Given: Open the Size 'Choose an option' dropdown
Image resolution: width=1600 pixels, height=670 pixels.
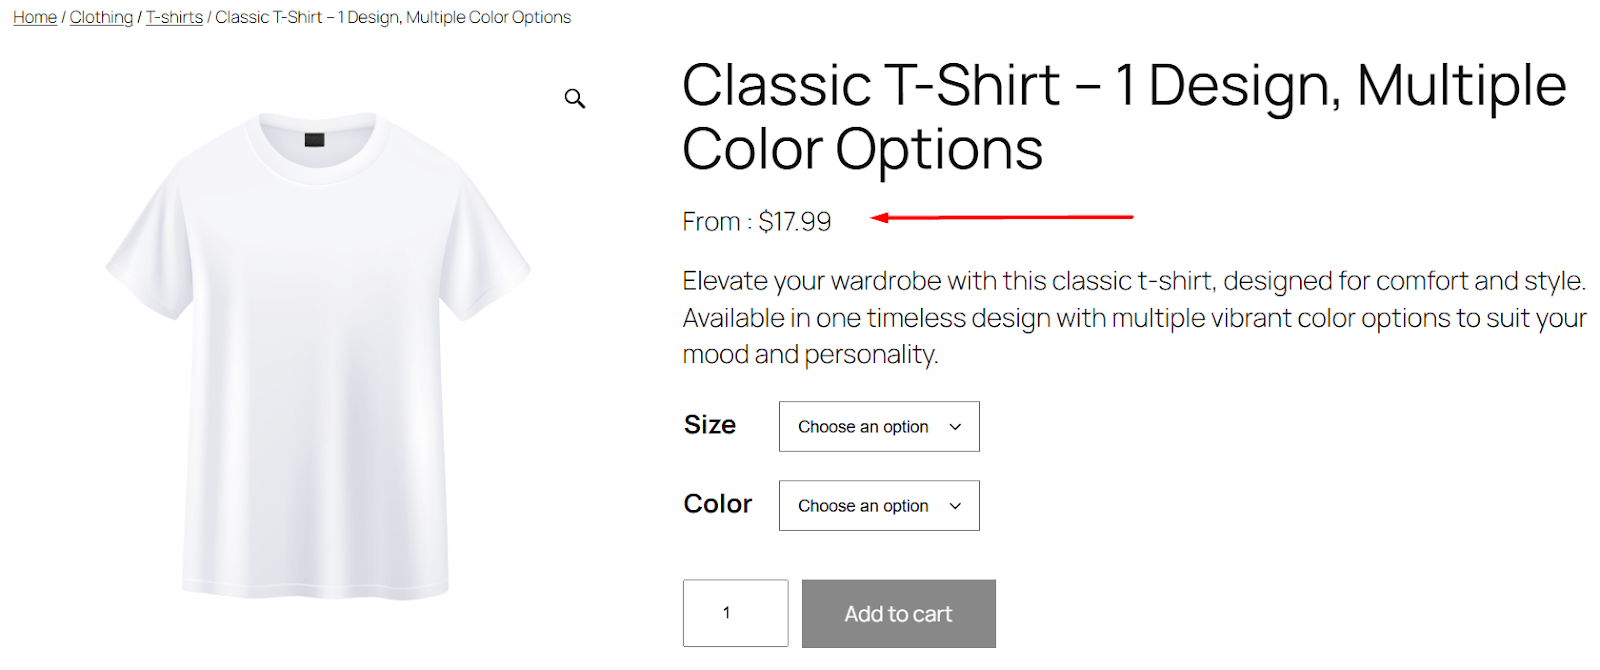Looking at the screenshot, I should [x=879, y=427].
